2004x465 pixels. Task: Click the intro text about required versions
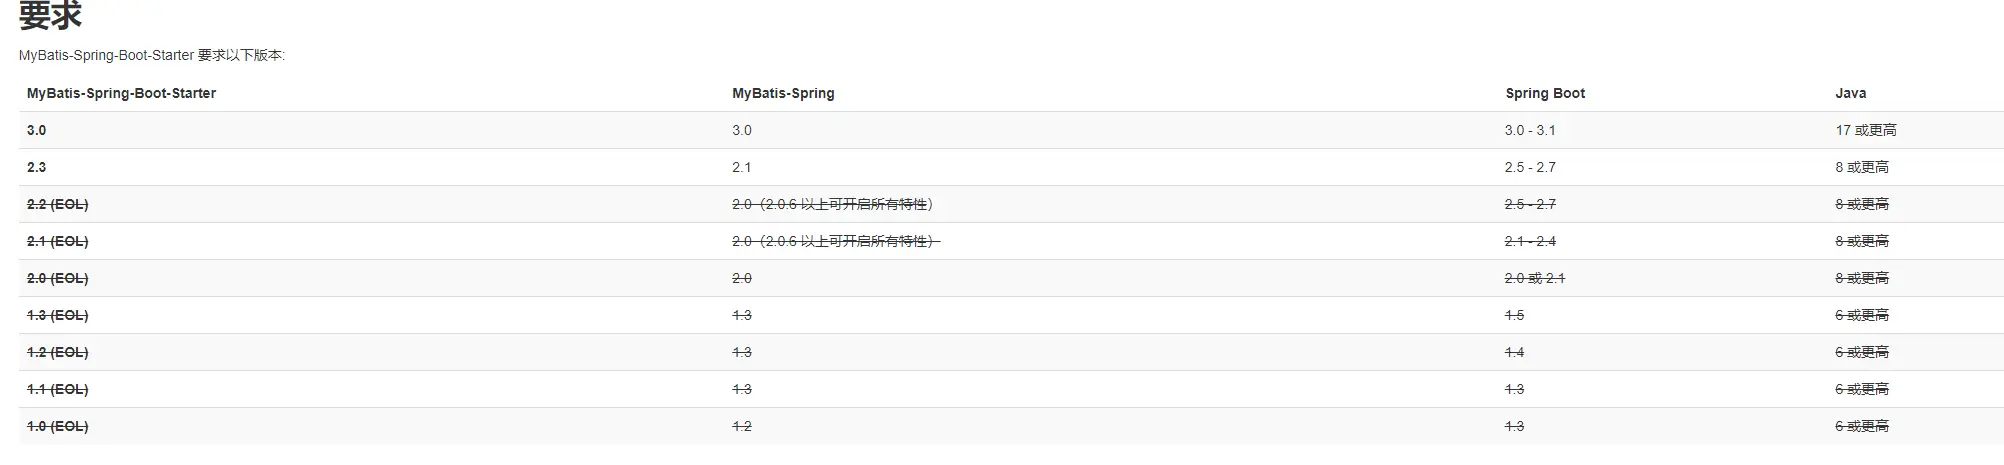(152, 55)
